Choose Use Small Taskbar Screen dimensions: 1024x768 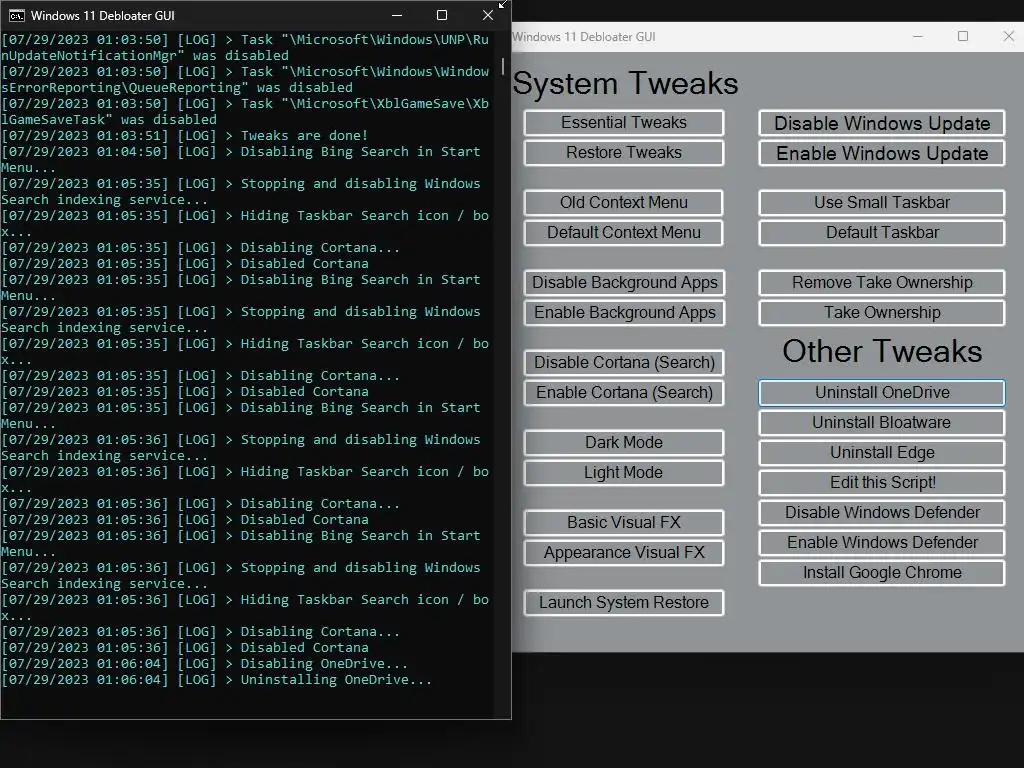[882, 202]
